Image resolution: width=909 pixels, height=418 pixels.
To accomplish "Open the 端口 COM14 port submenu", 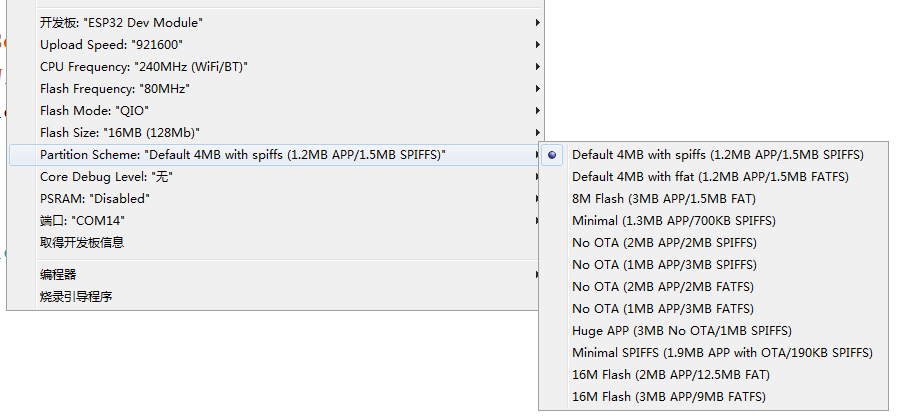I will [276, 221].
